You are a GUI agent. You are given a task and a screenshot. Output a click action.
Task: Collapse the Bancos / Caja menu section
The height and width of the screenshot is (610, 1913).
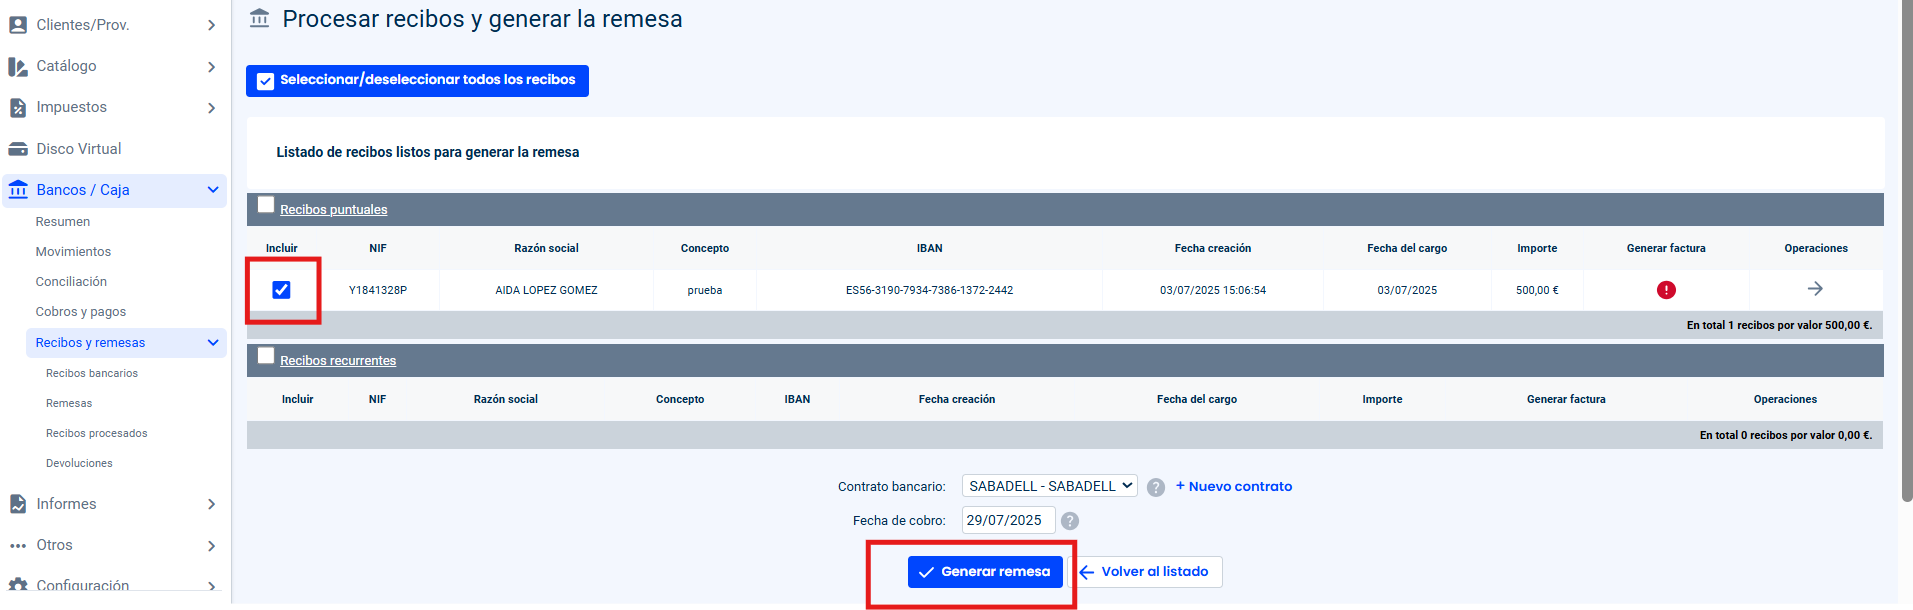pyautogui.click(x=212, y=190)
